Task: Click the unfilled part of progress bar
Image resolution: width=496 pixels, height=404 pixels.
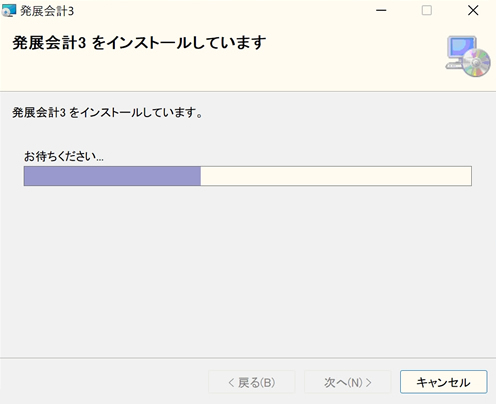Action: 336,176
